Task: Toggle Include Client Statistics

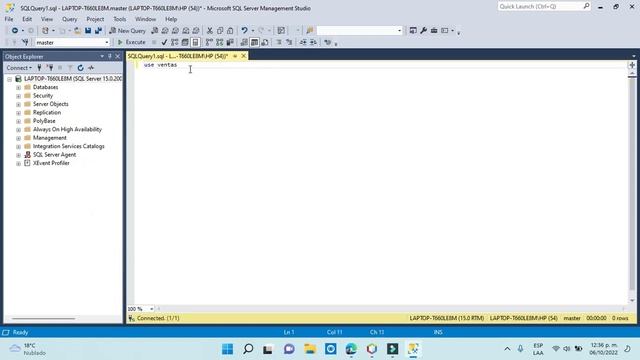Action: [230, 42]
